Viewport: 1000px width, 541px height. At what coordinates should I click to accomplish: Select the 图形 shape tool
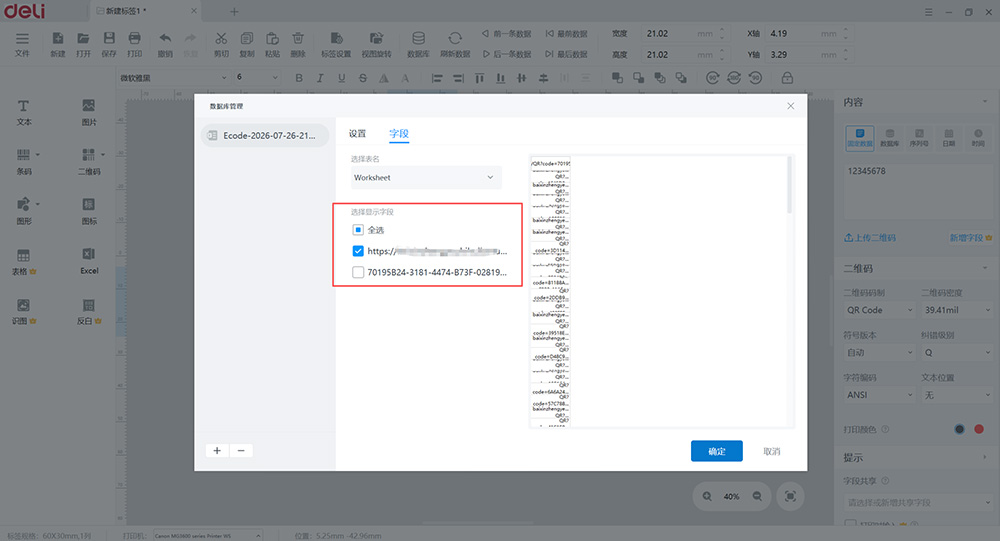[24, 211]
